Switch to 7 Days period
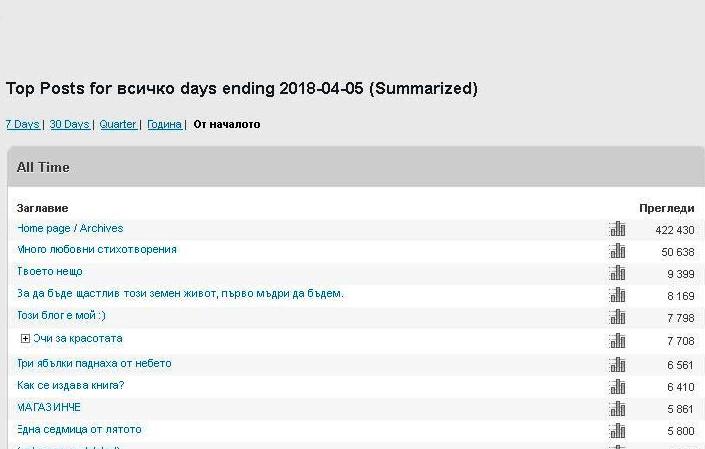705x449 pixels. pyautogui.click(x=22, y=125)
